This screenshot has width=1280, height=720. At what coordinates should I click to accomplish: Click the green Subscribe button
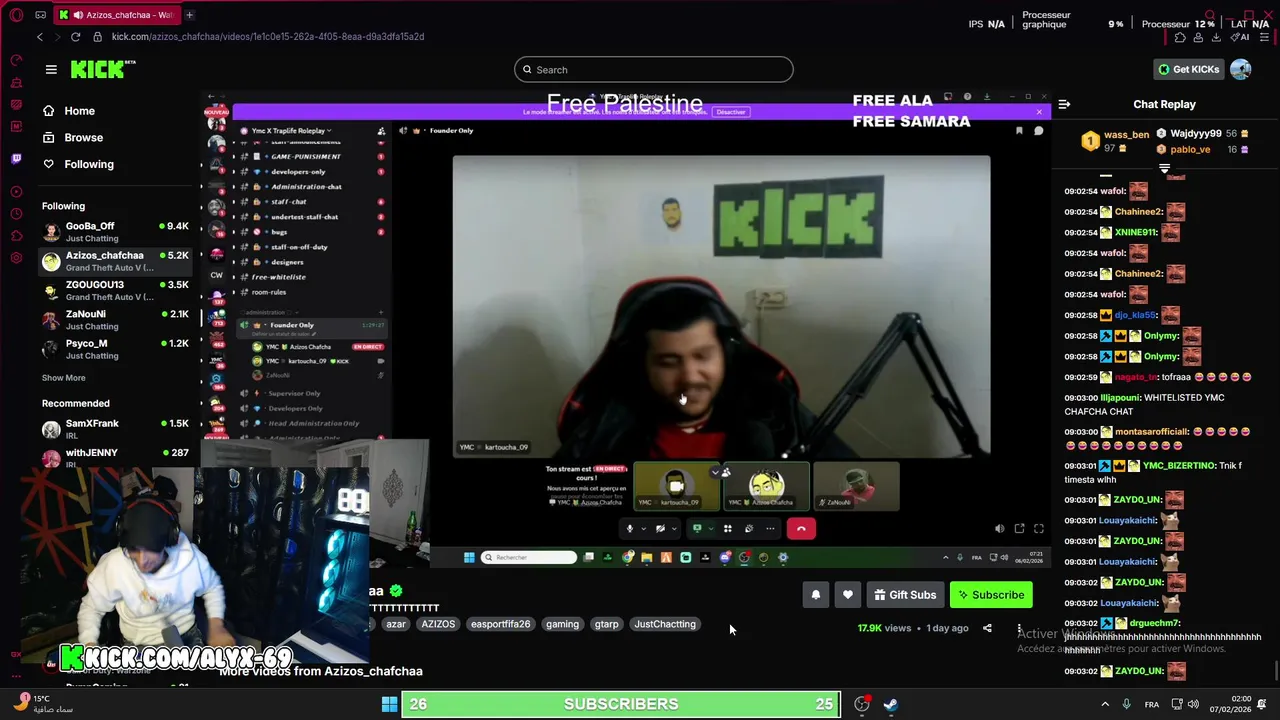pyautogui.click(x=991, y=595)
